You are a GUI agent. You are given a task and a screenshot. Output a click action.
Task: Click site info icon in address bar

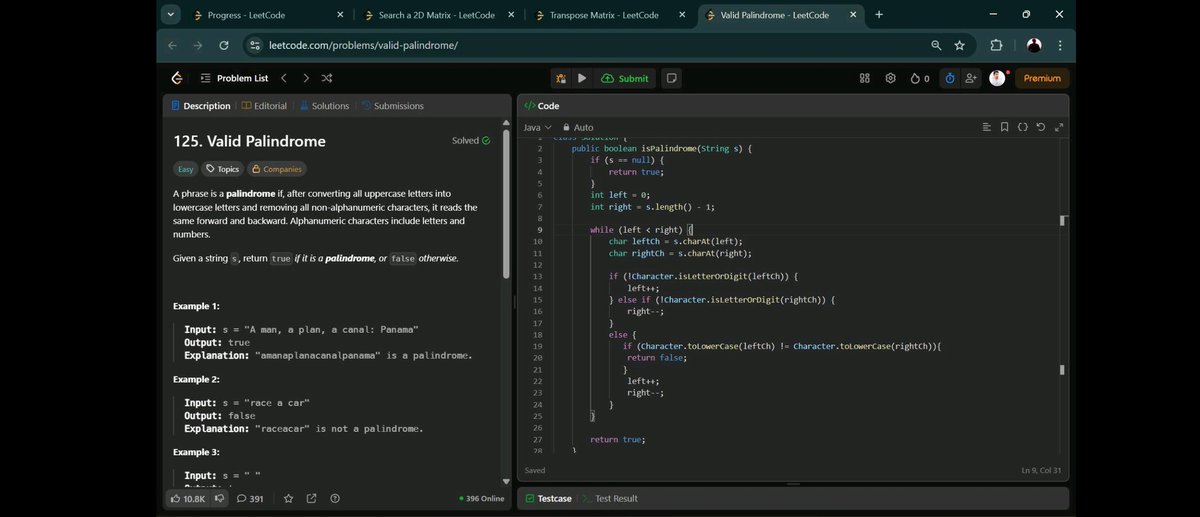[x=254, y=45]
